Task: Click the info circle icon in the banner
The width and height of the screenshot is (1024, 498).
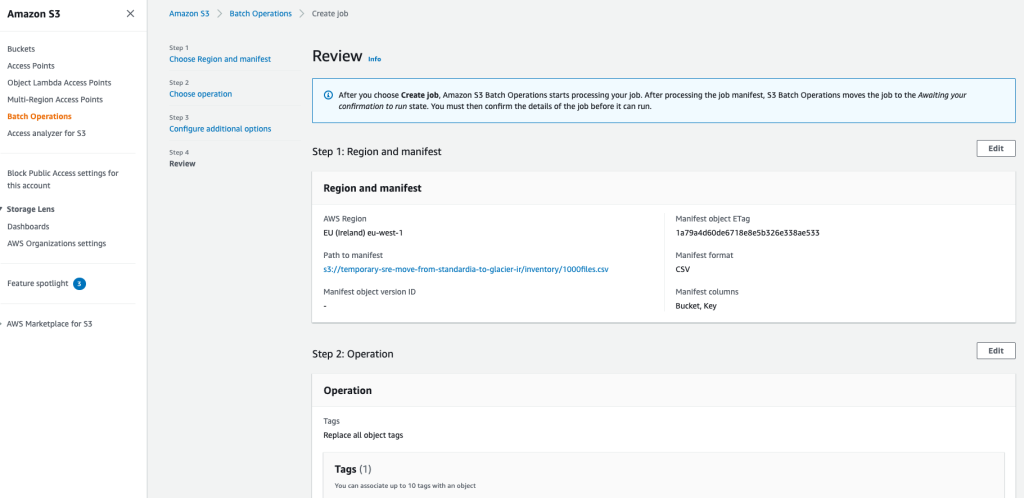Action: click(328, 95)
